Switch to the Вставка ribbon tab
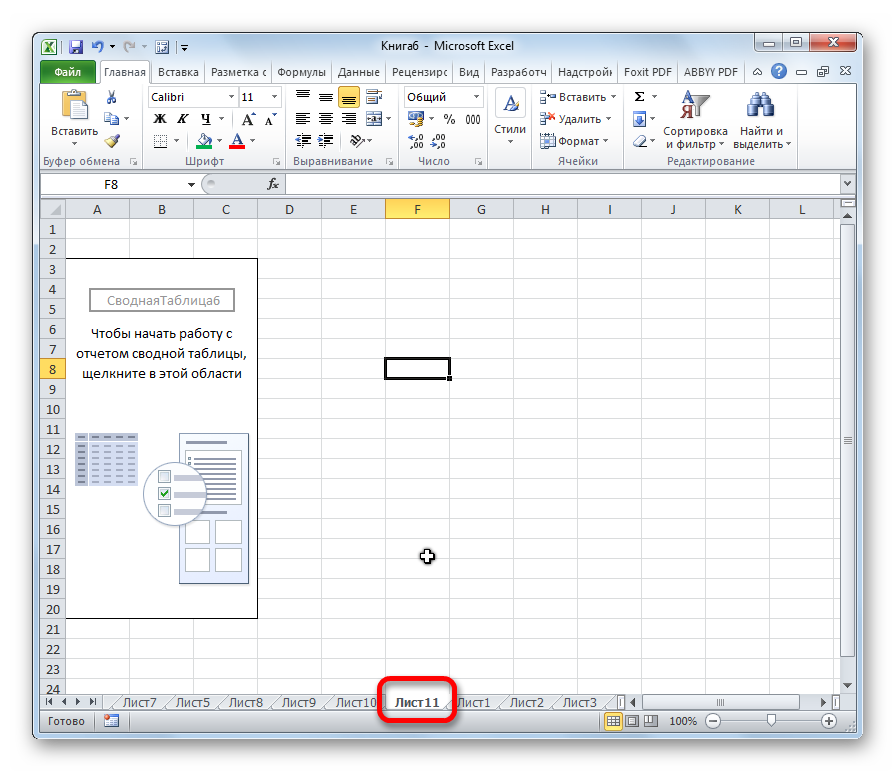The width and height of the screenshot is (896, 772). (x=178, y=72)
